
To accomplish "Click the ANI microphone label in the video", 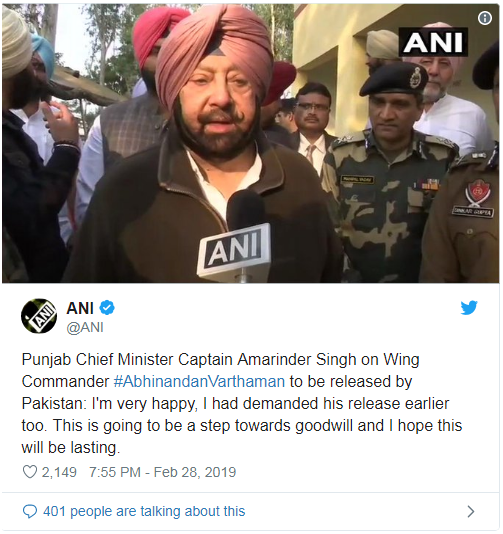I will pyautogui.click(x=235, y=248).
